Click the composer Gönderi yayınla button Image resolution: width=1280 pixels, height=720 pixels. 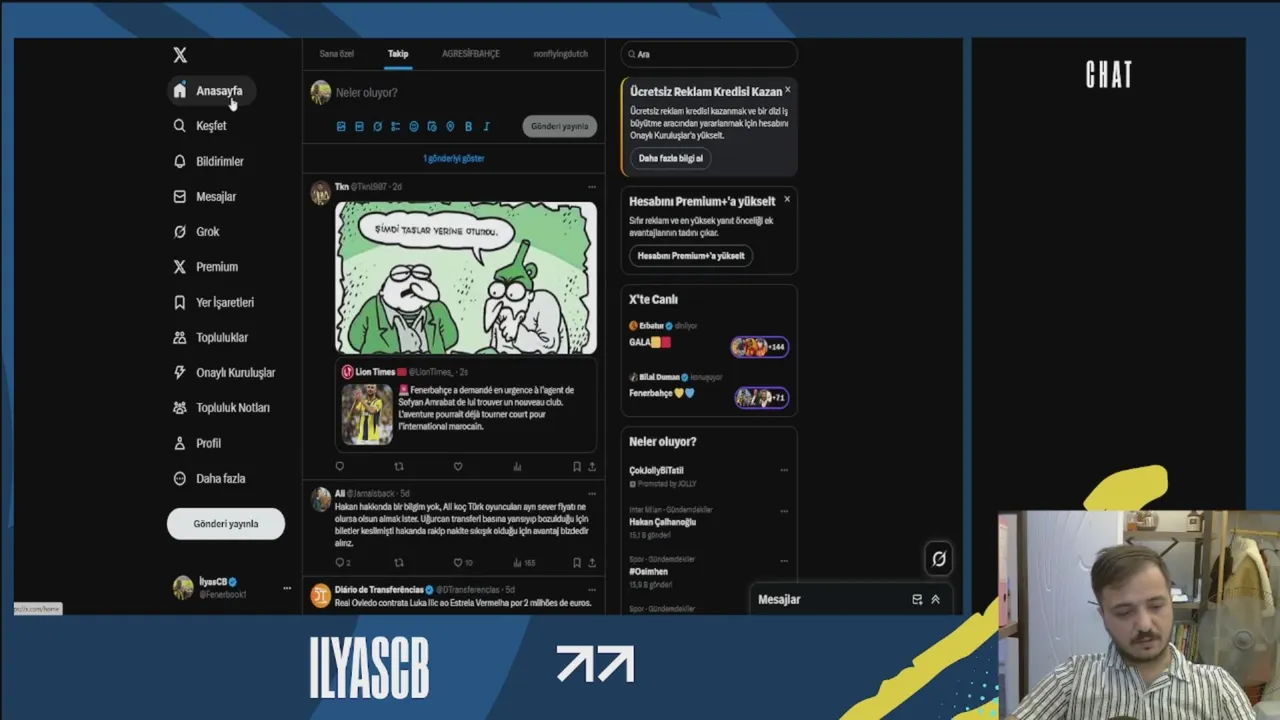point(560,126)
